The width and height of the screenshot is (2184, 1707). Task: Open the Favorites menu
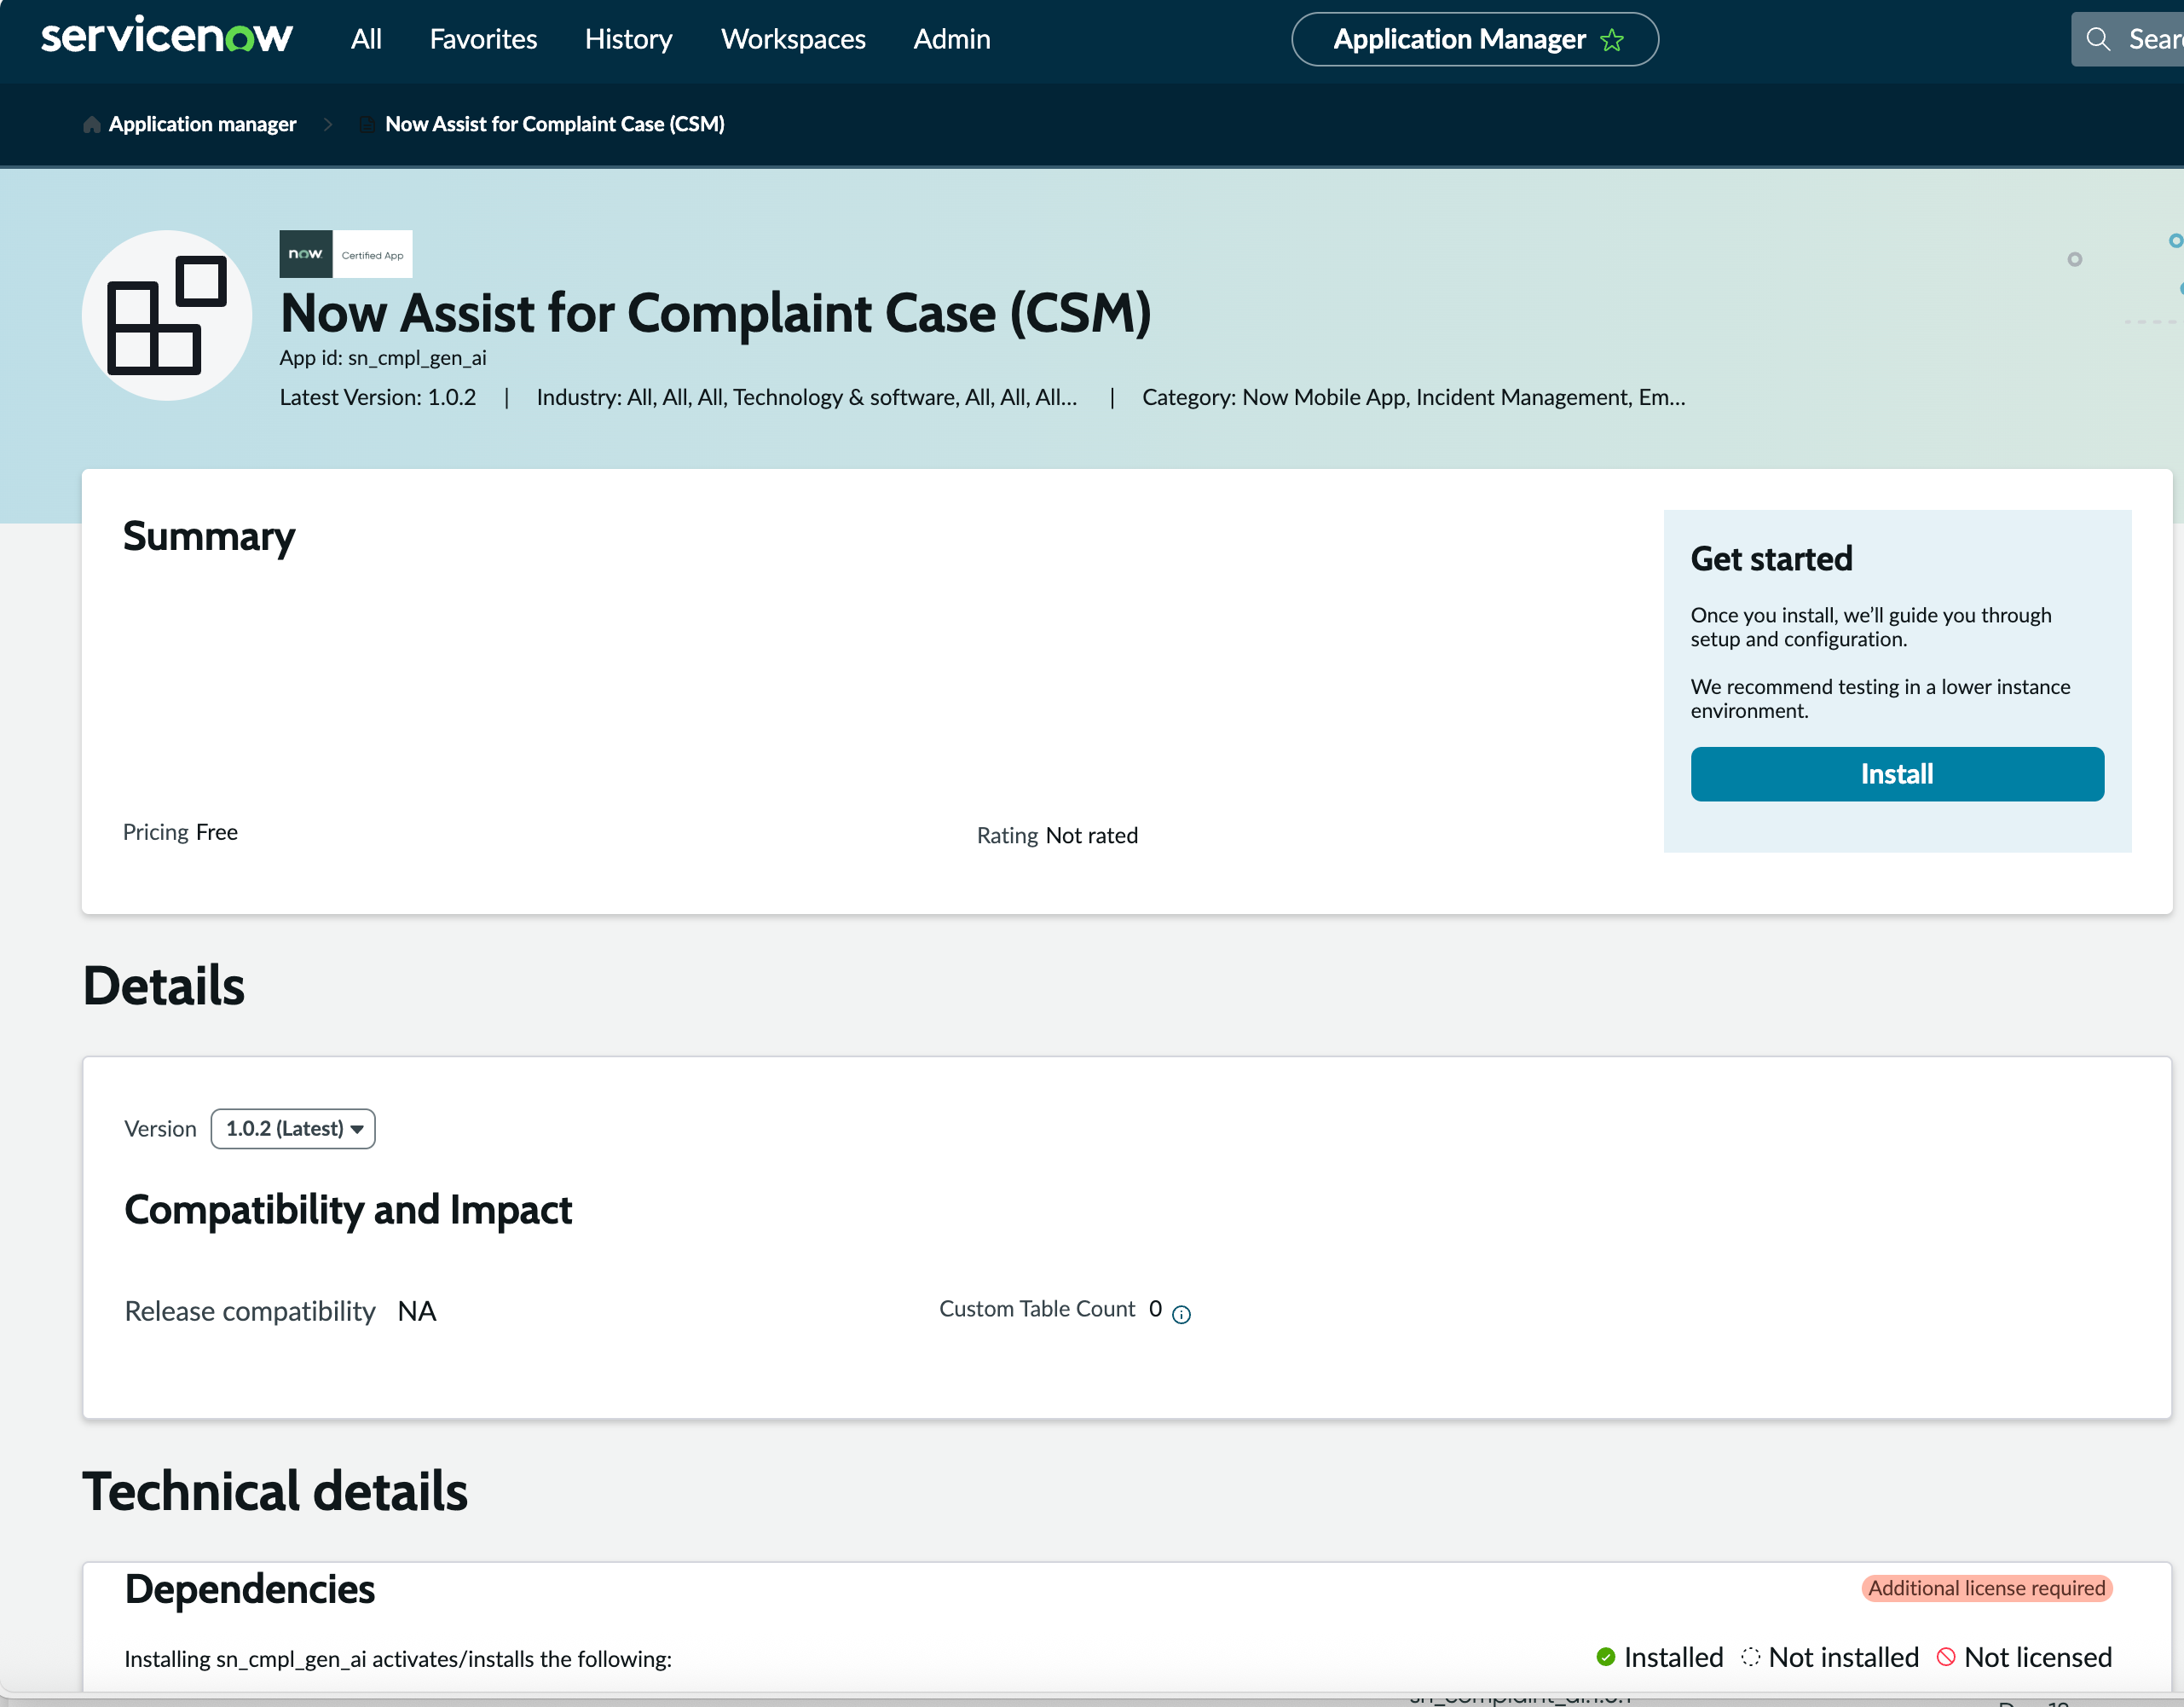point(483,39)
